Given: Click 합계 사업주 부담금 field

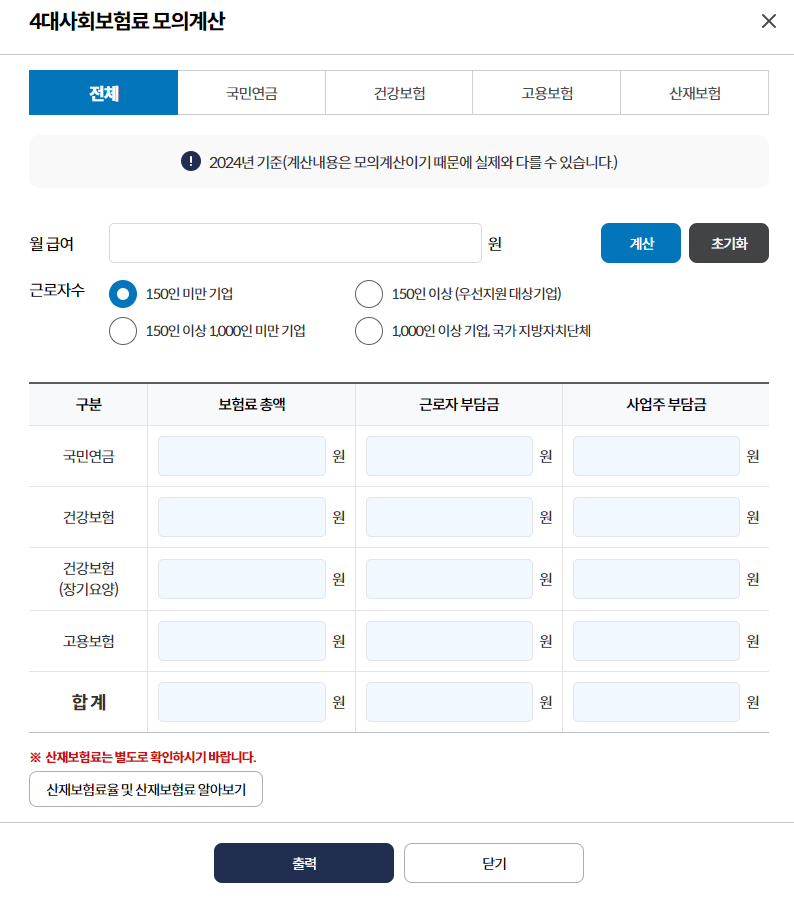Looking at the screenshot, I should pyautogui.click(x=656, y=702).
